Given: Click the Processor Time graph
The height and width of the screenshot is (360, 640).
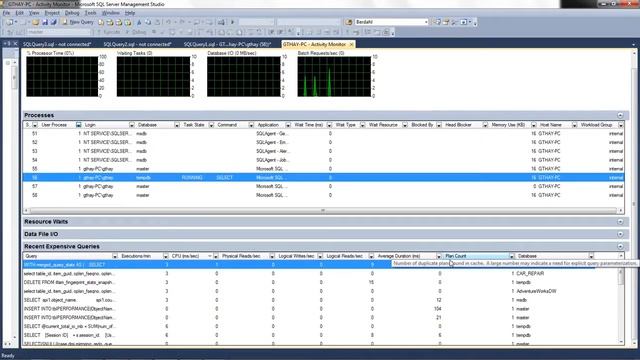Looking at the screenshot, I should pyautogui.click(x=62, y=77).
